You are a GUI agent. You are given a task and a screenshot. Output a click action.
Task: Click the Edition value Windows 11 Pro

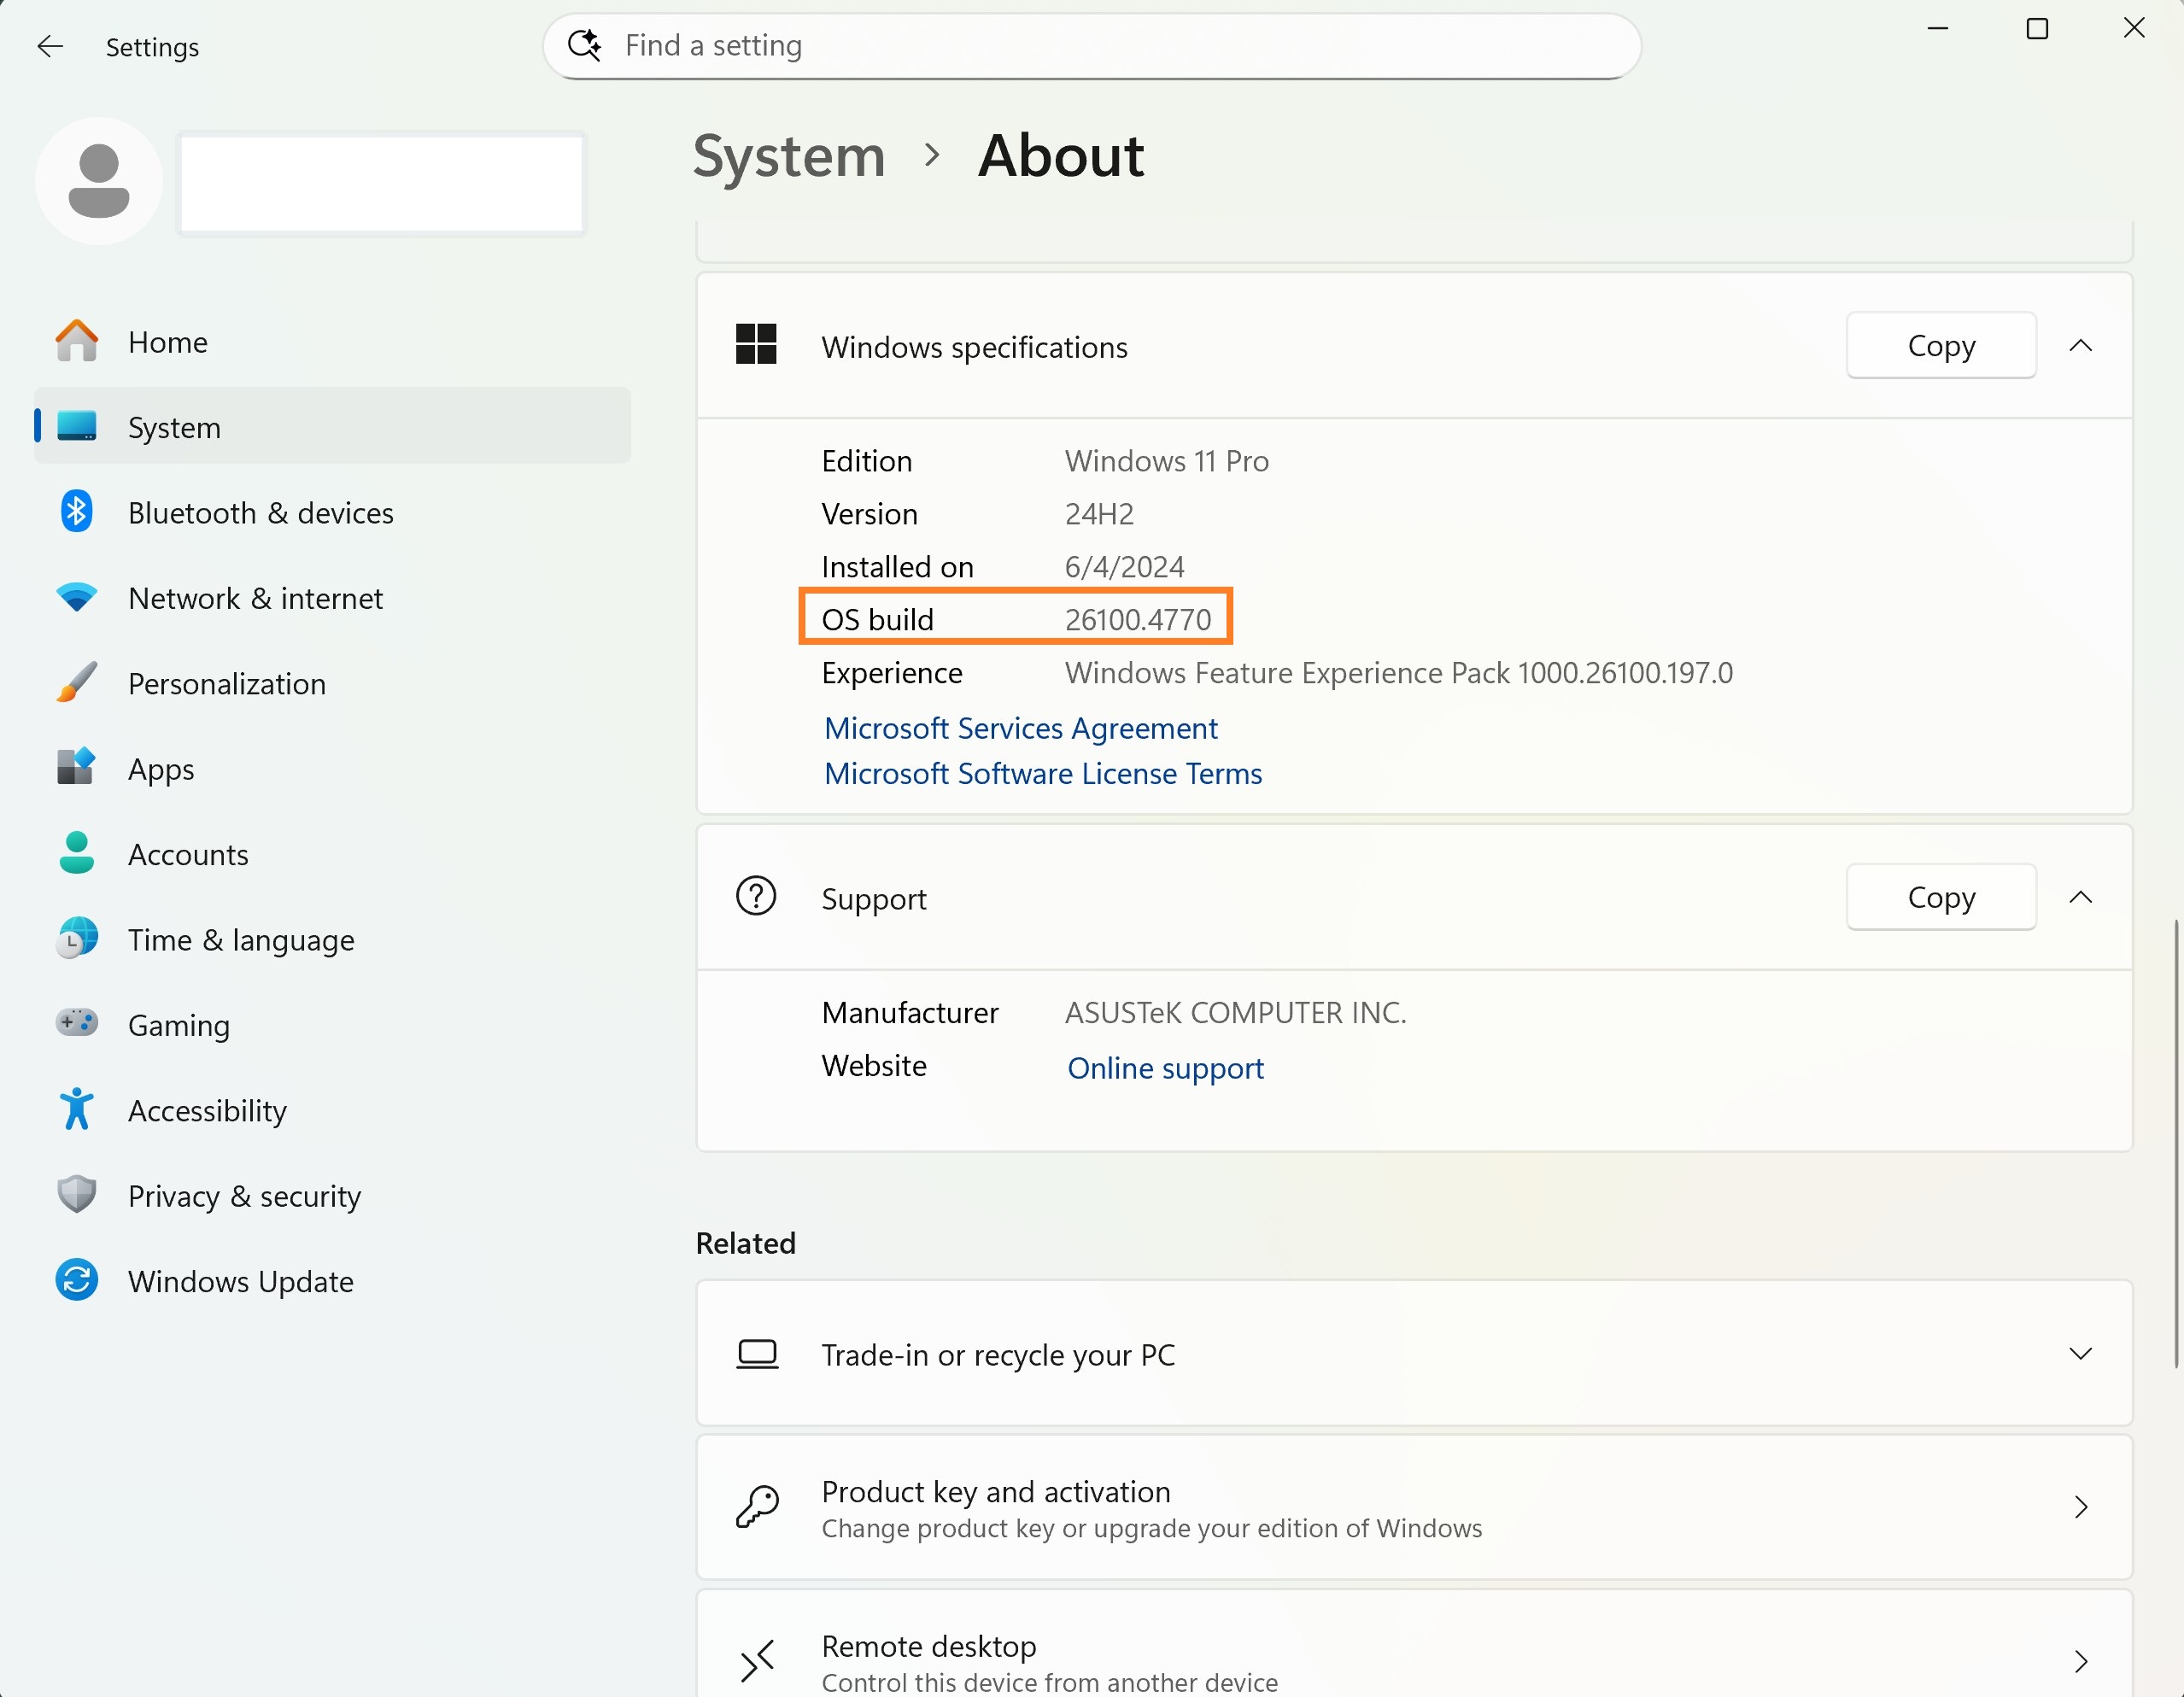(1166, 461)
